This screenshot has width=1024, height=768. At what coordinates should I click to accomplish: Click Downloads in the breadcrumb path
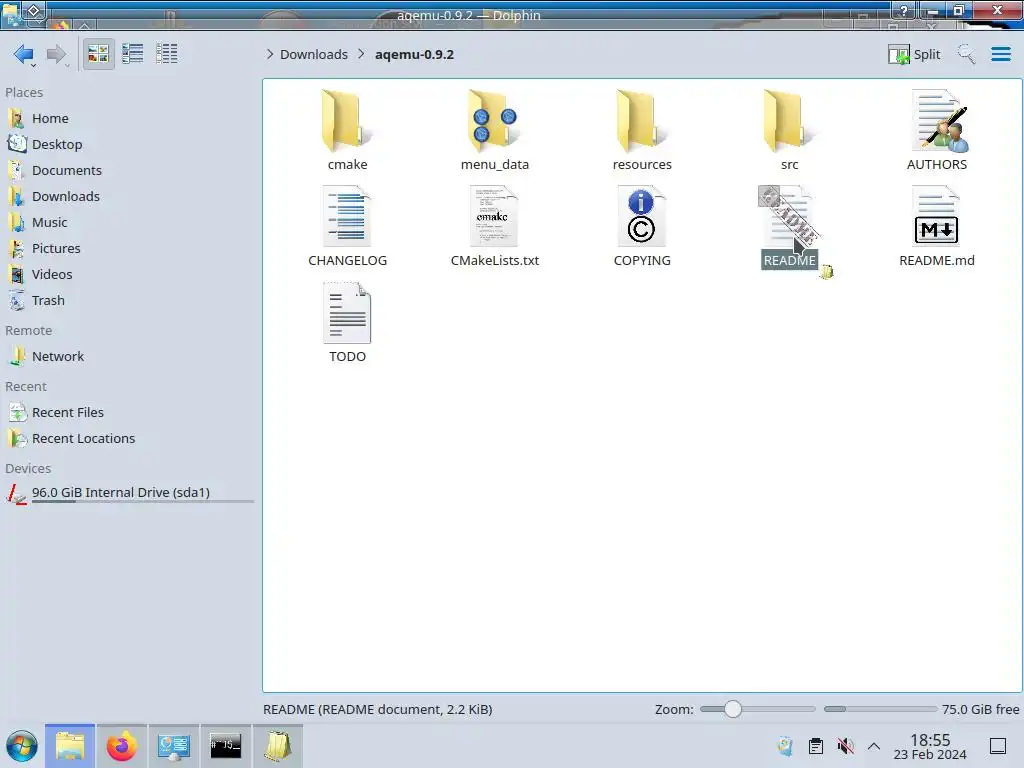pyautogui.click(x=314, y=54)
